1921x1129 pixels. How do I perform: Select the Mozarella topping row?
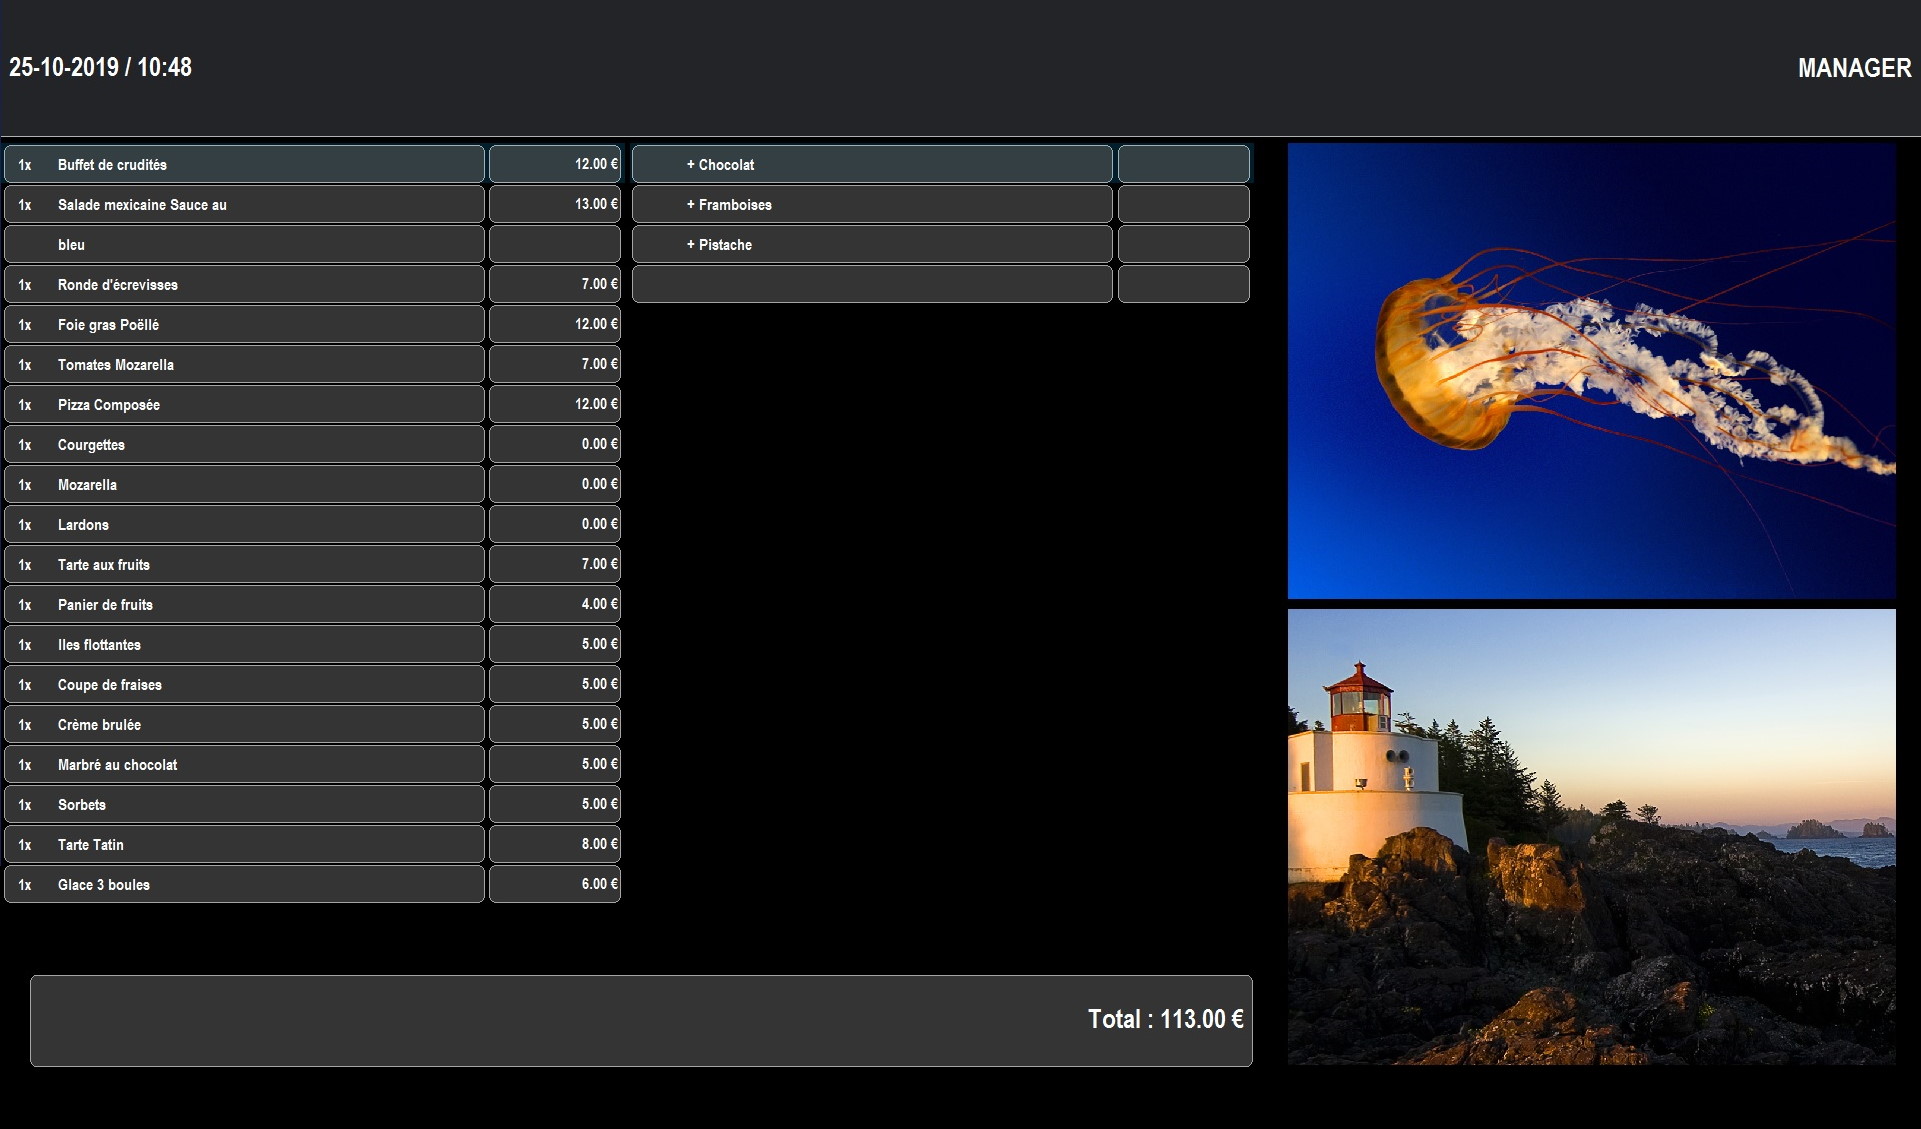click(x=245, y=484)
